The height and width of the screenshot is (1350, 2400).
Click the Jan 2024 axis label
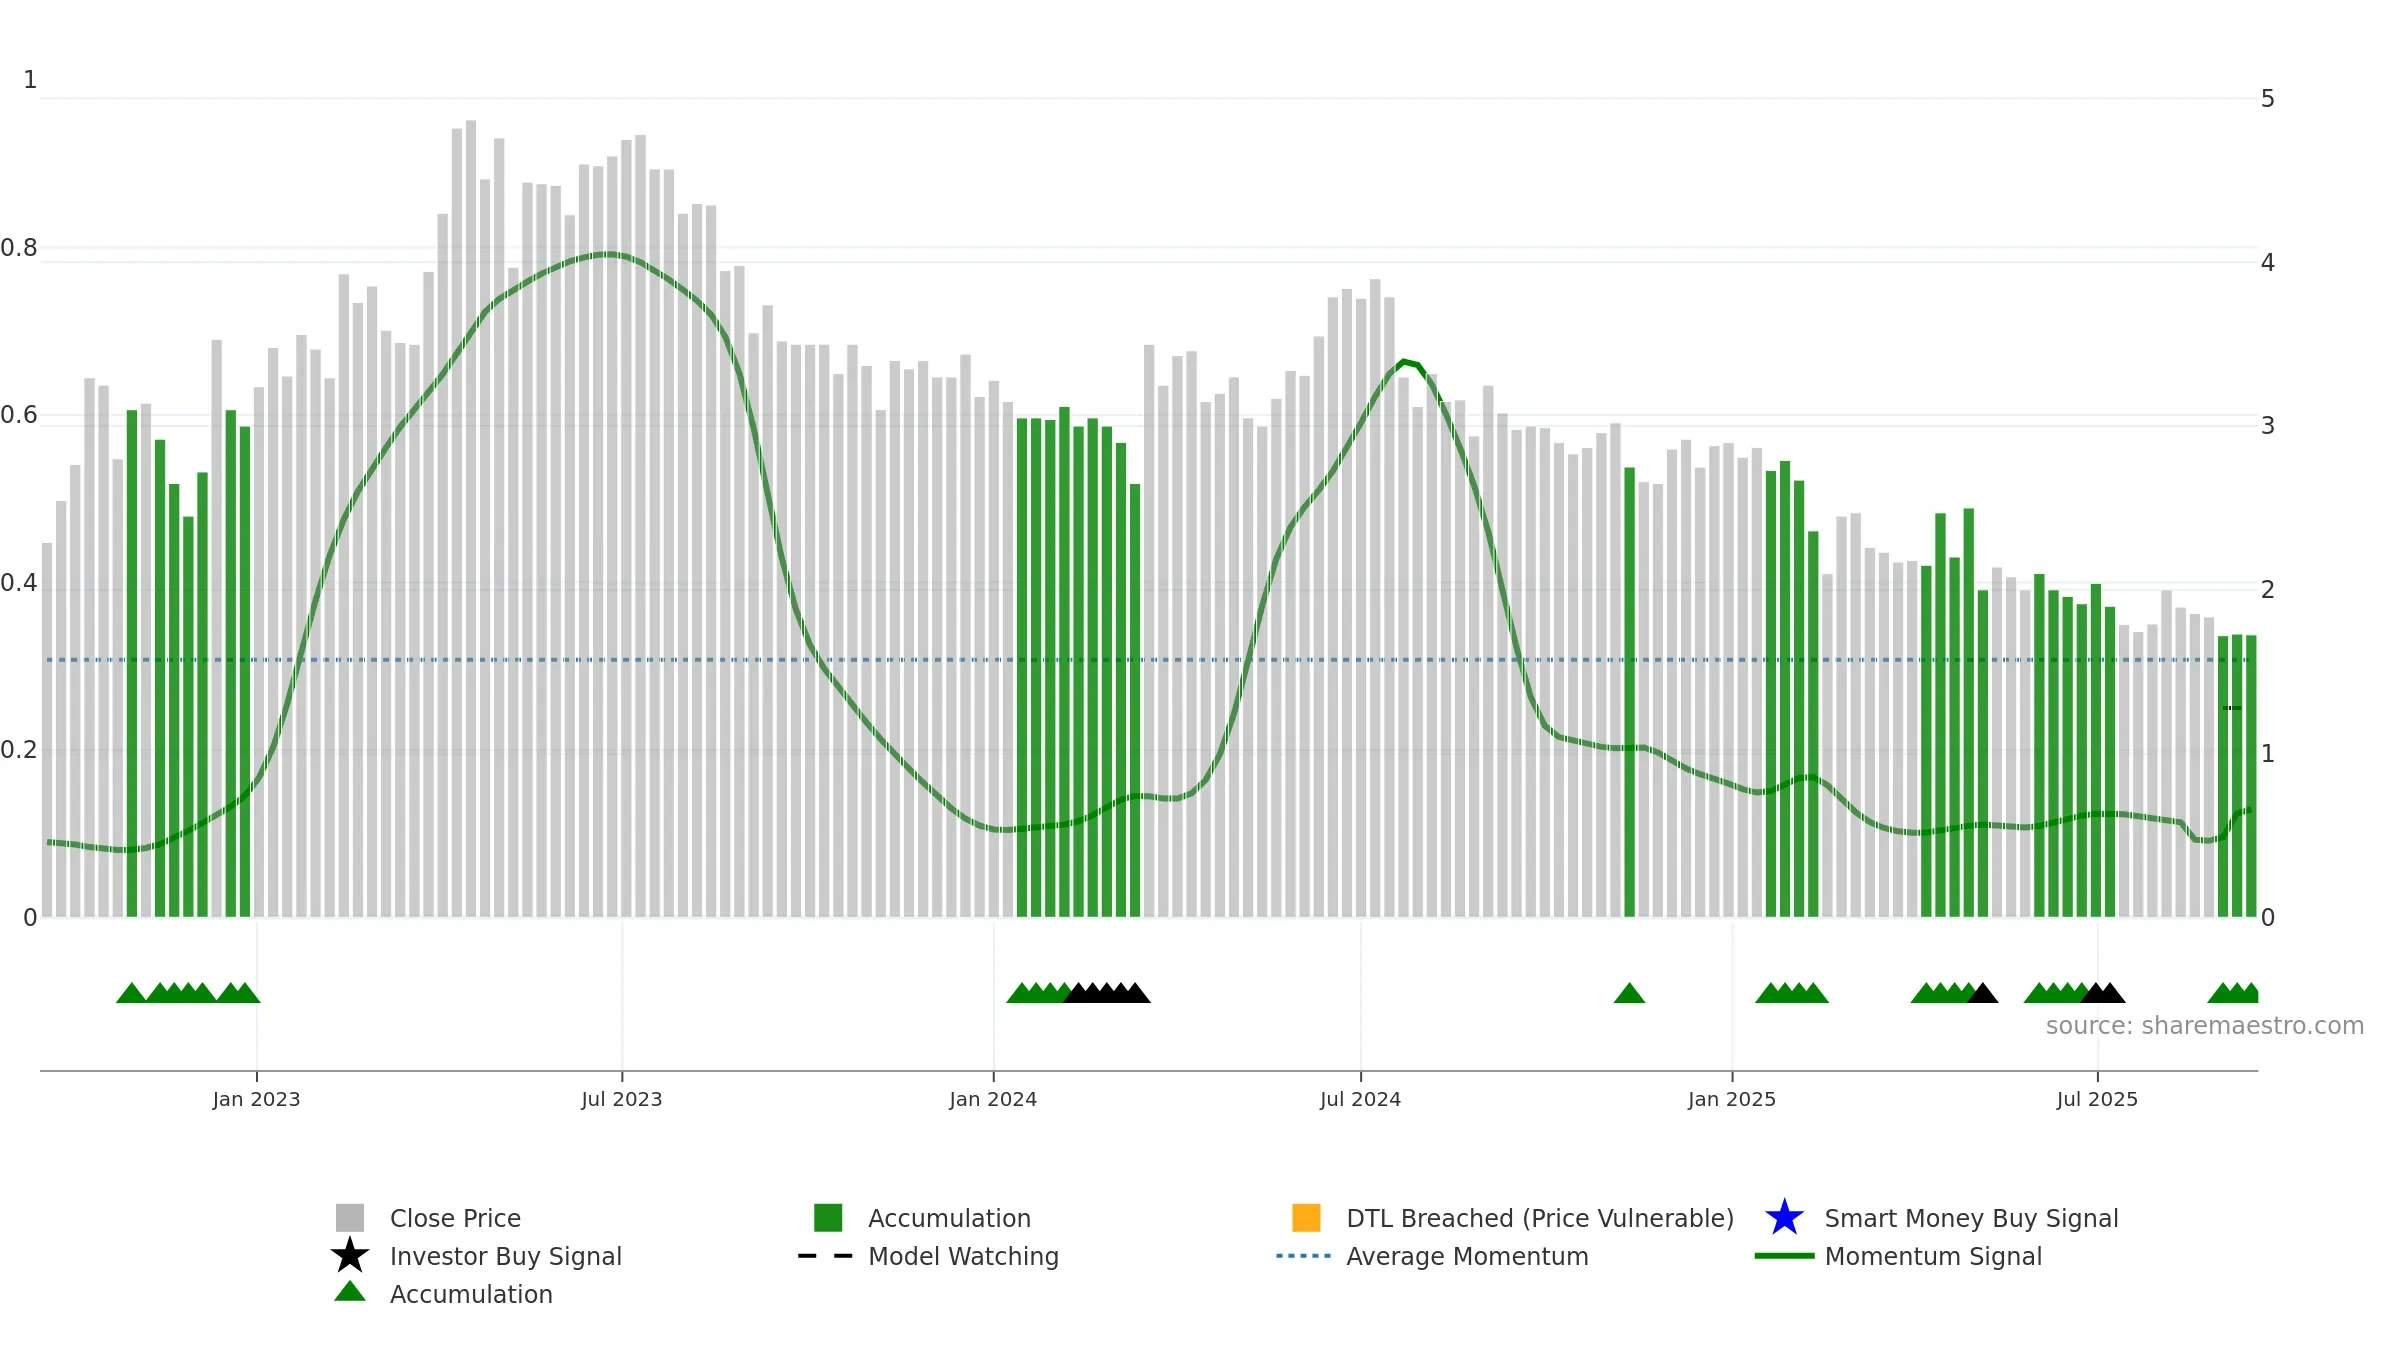coord(993,1100)
